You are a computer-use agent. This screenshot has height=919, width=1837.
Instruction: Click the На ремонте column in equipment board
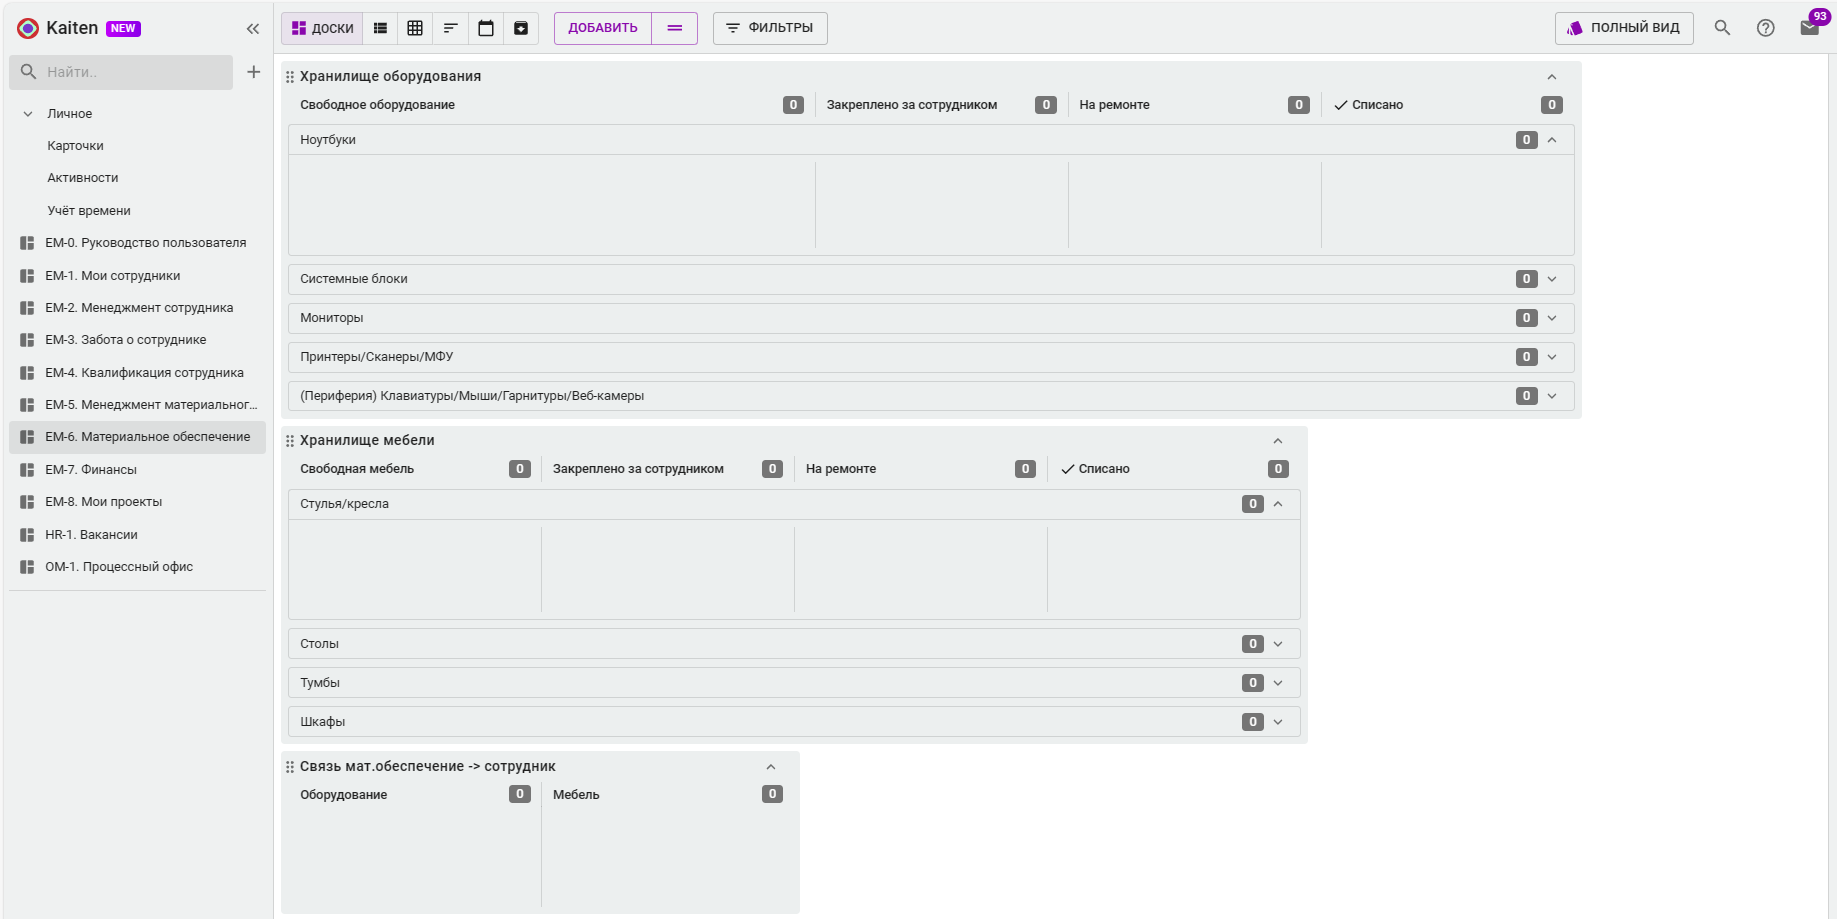point(1114,105)
